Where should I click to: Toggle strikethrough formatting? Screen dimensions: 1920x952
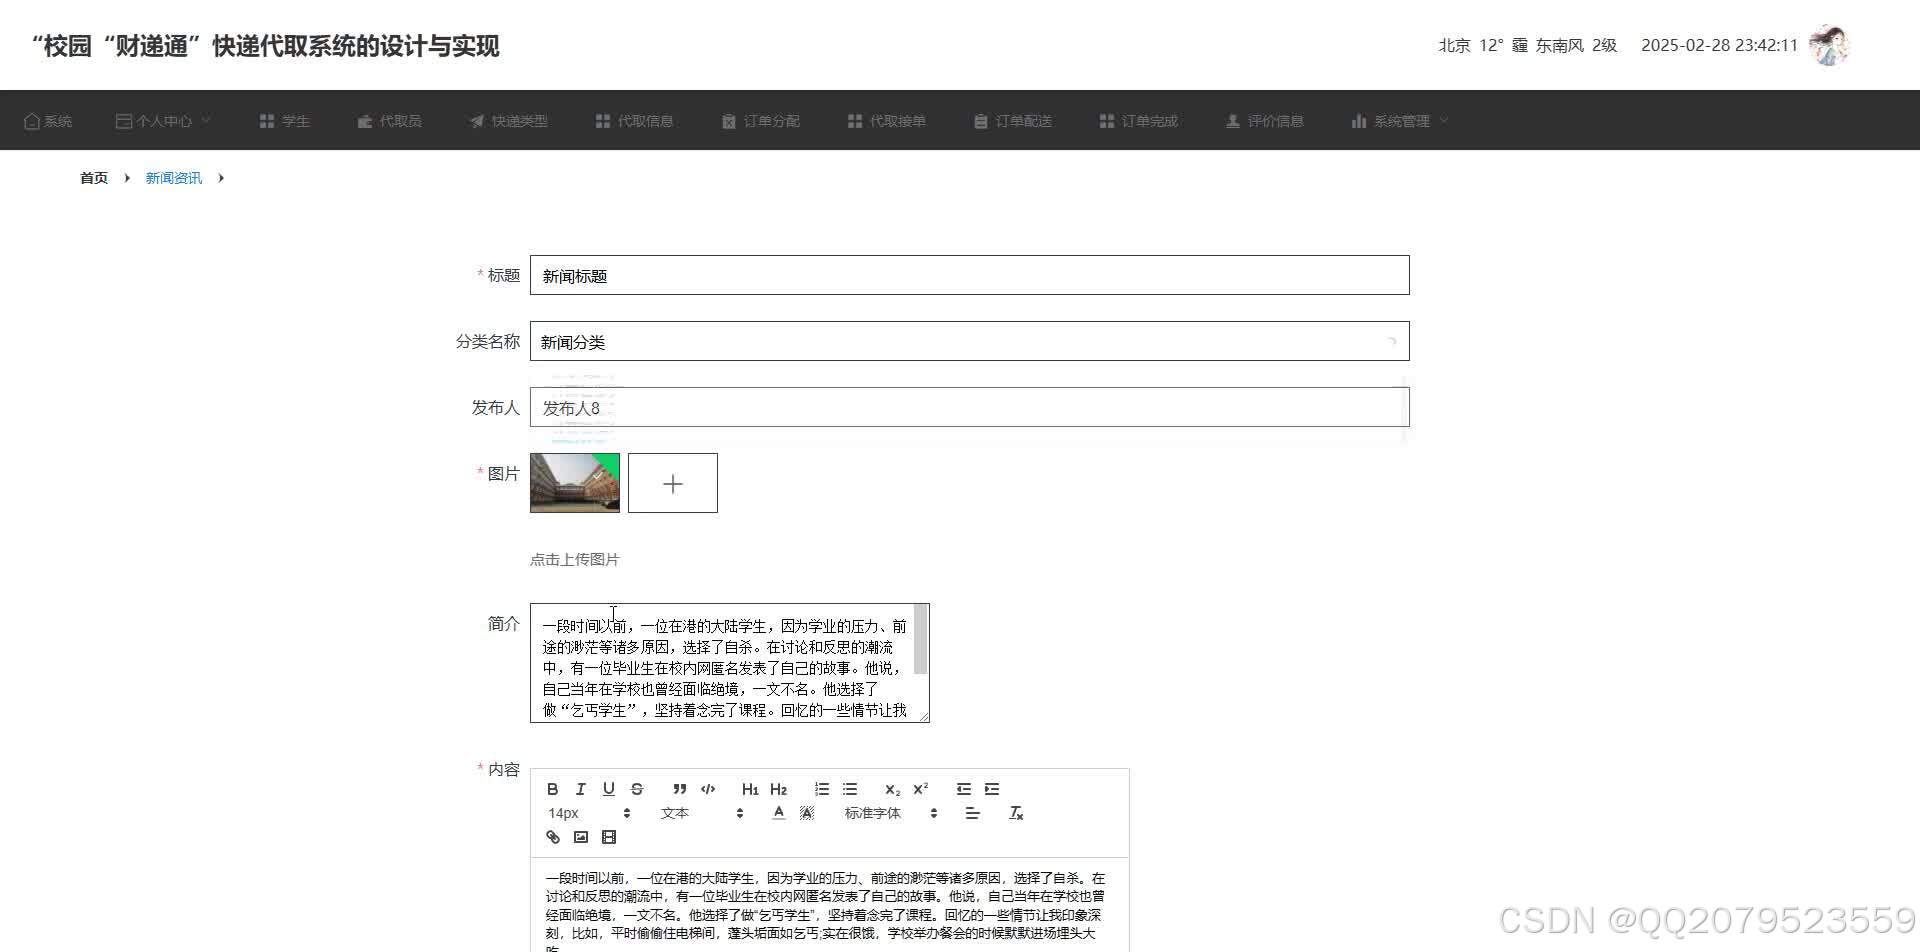636,789
